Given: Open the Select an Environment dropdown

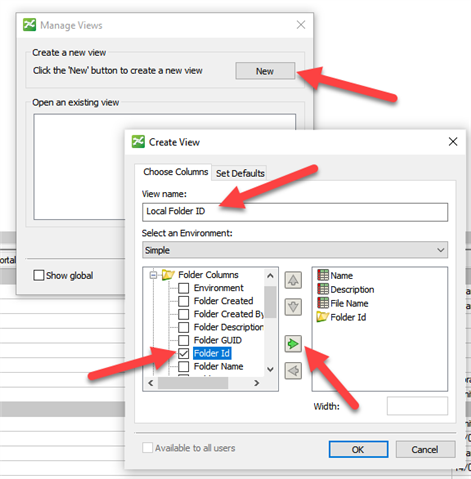Looking at the screenshot, I should [295, 250].
